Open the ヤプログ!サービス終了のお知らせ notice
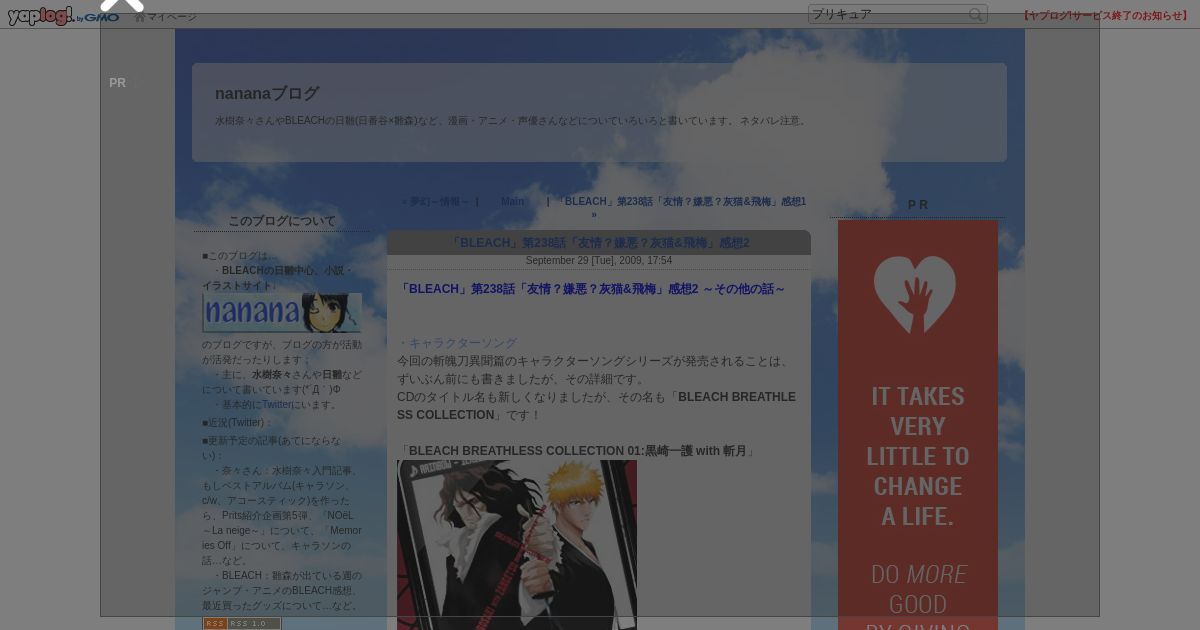This screenshot has height=630, width=1200. (1106, 16)
